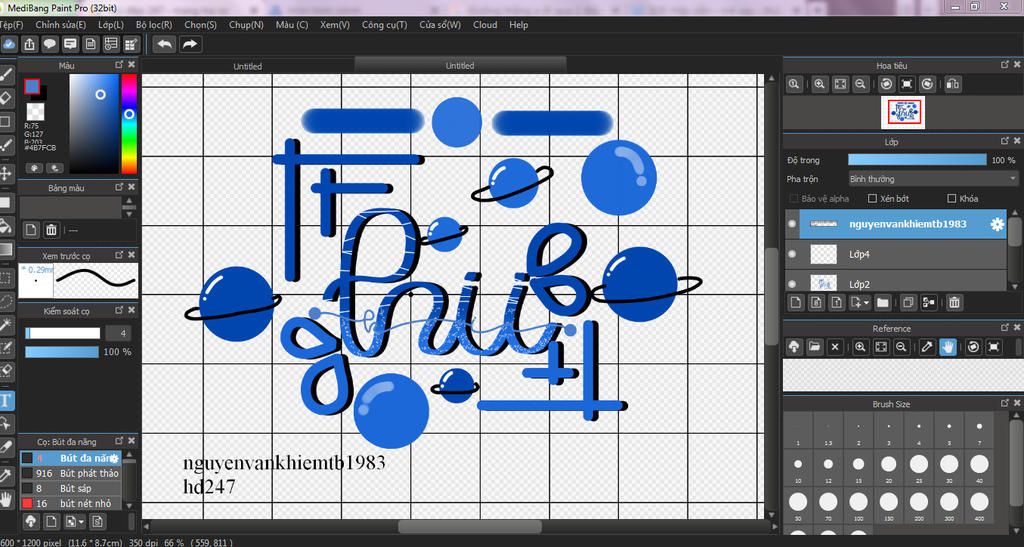The width and height of the screenshot is (1024, 547).
Task: Toggle visibility of nguyenvankhiemtb1983 layer
Action: (x=792, y=224)
